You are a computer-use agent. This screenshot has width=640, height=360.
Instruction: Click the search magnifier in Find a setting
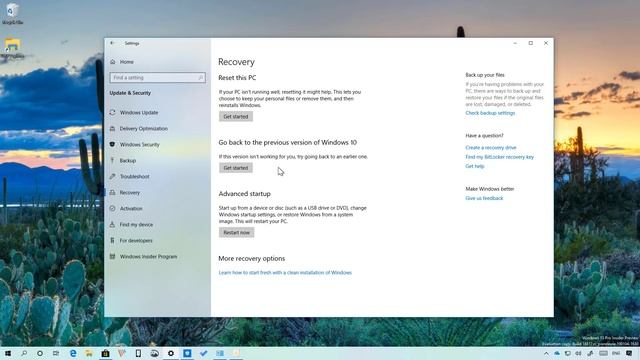200,78
